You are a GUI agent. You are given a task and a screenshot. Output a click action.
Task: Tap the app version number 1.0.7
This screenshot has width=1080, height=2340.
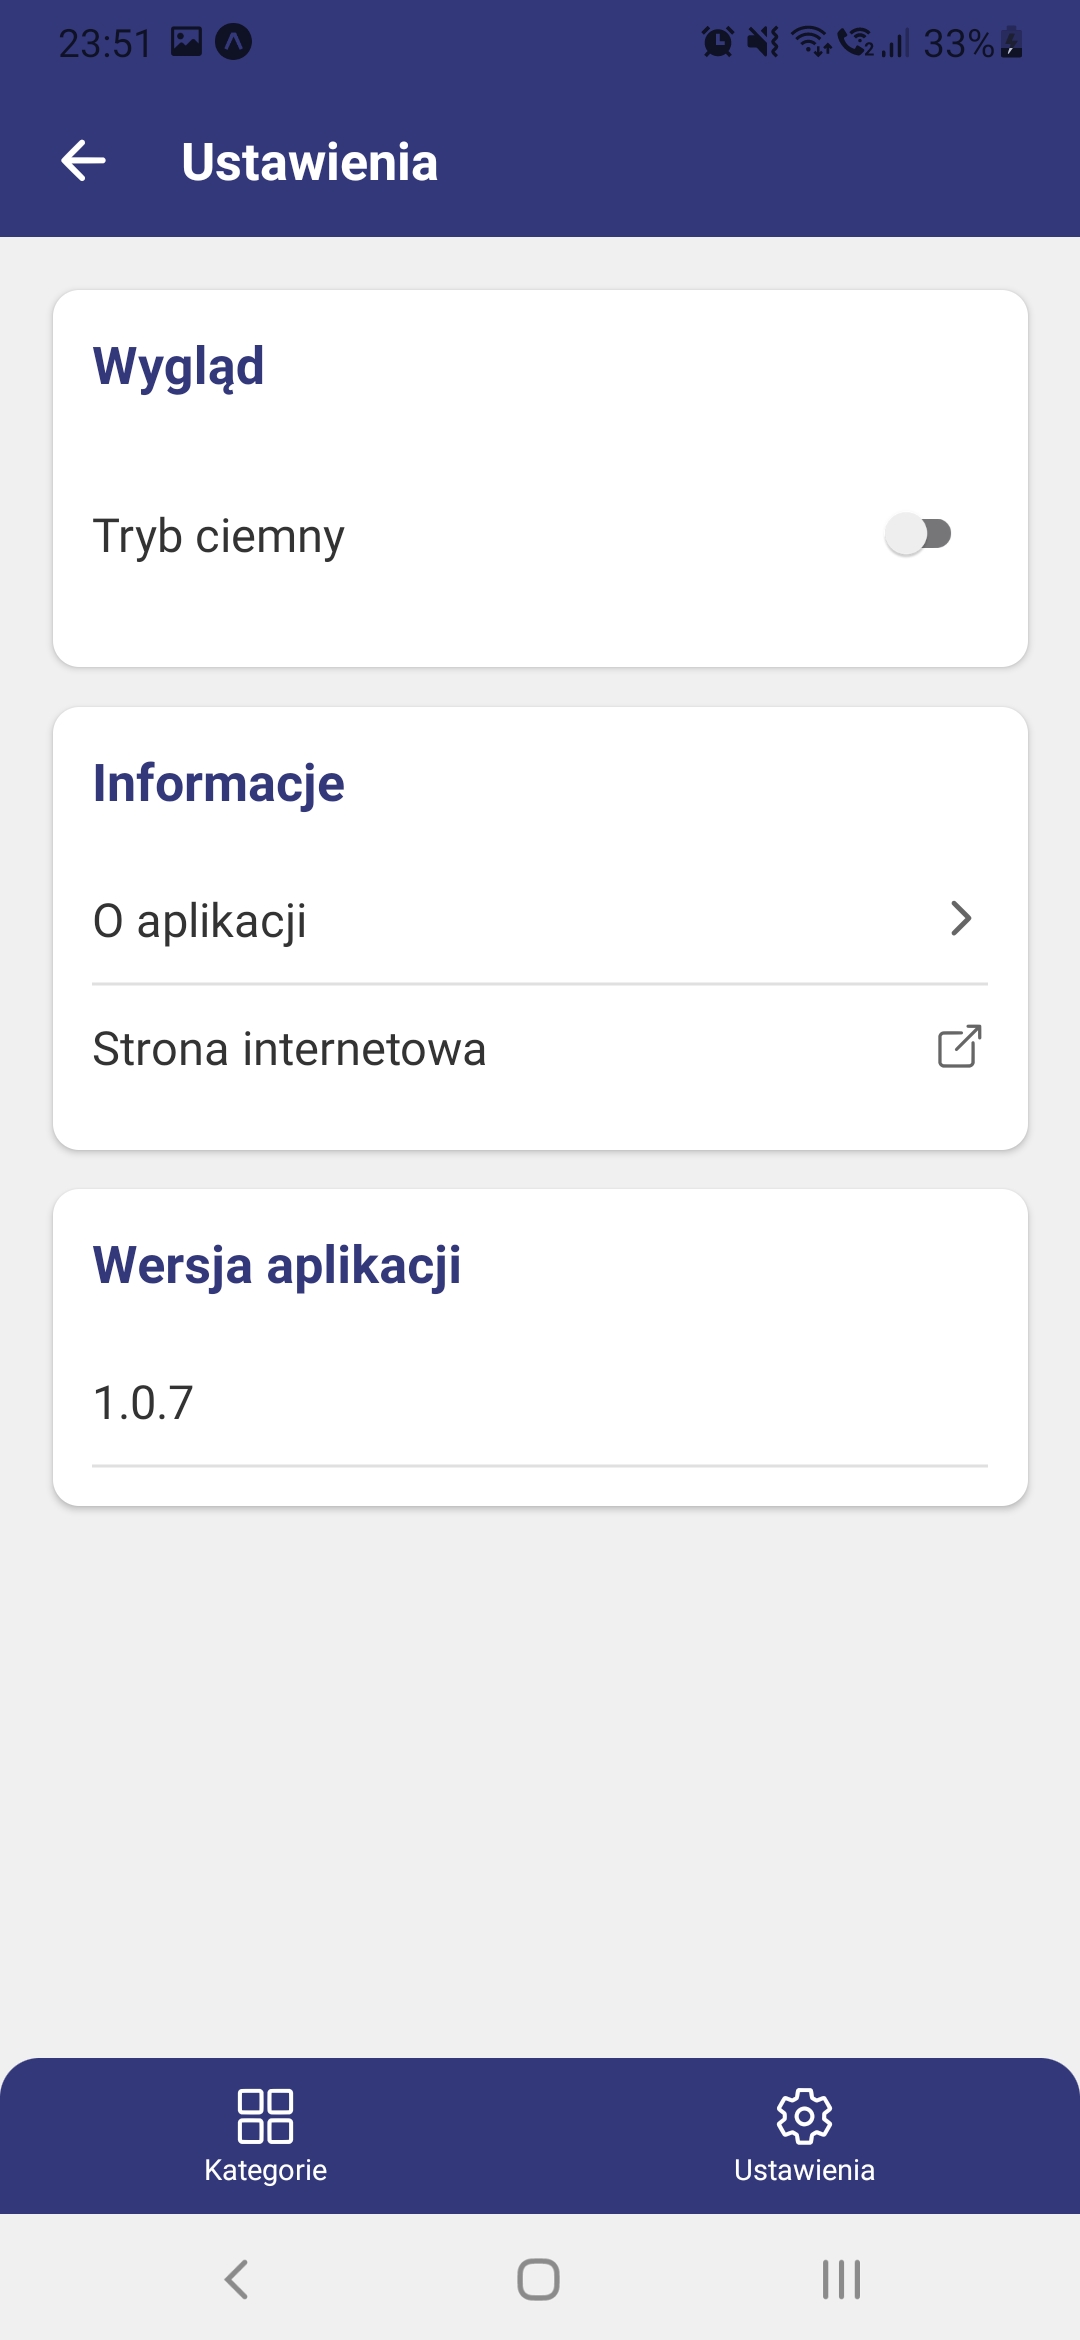click(143, 1402)
